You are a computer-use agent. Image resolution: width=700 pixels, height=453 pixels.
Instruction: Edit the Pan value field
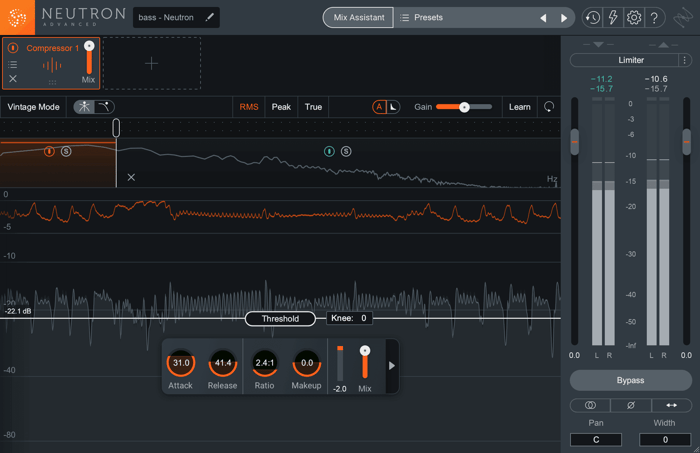click(x=596, y=440)
